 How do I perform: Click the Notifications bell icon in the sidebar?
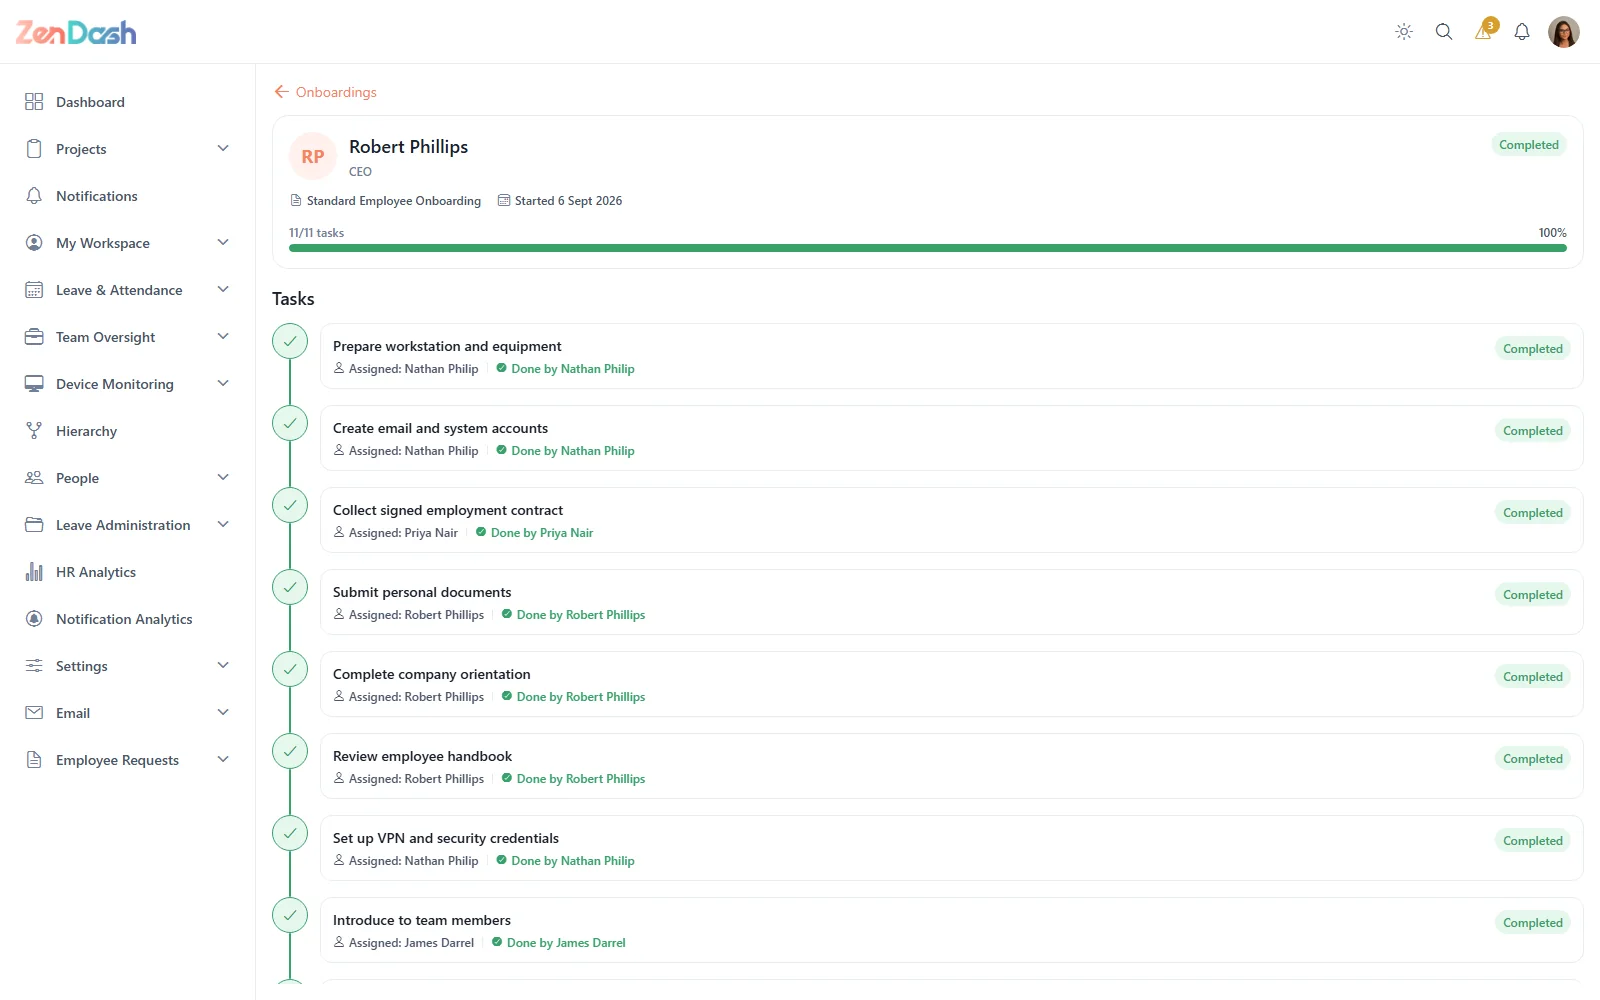34,196
